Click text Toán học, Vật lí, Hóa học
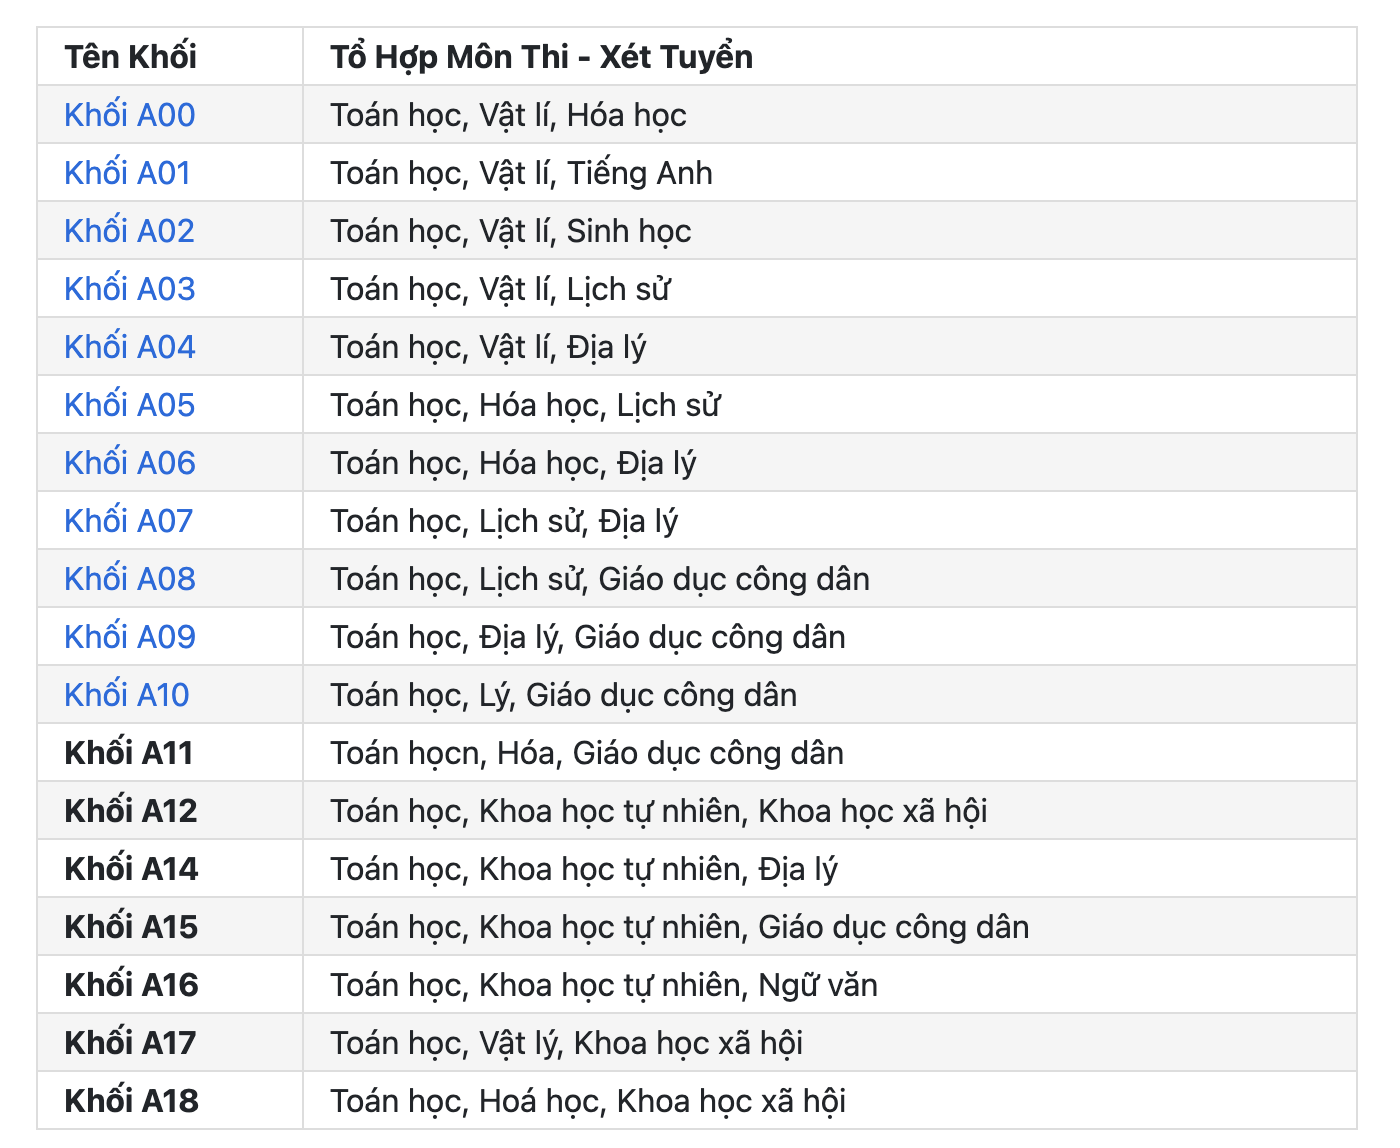This screenshot has width=1400, height=1148. click(508, 115)
